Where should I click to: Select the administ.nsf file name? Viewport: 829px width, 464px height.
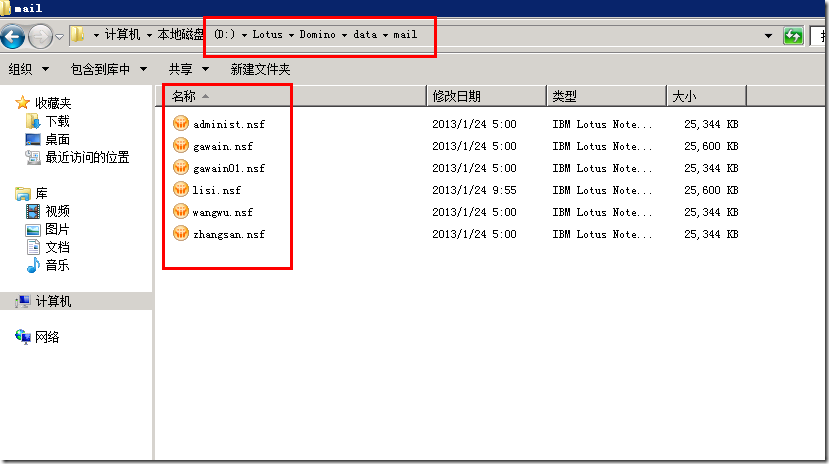(229, 124)
